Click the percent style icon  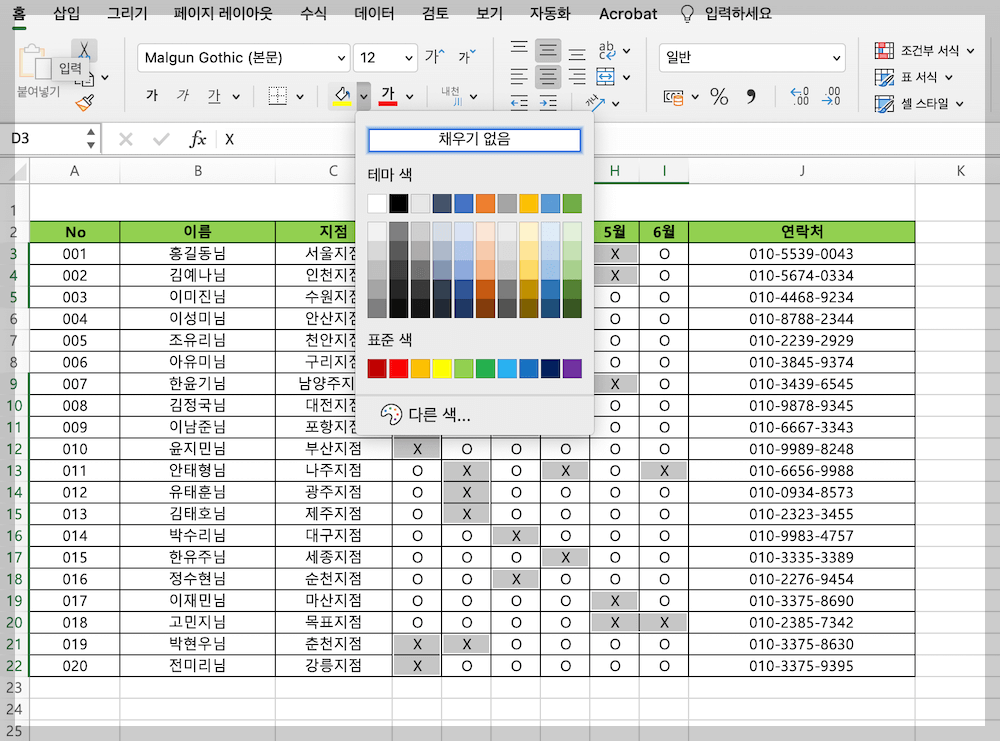(x=719, y=96)
